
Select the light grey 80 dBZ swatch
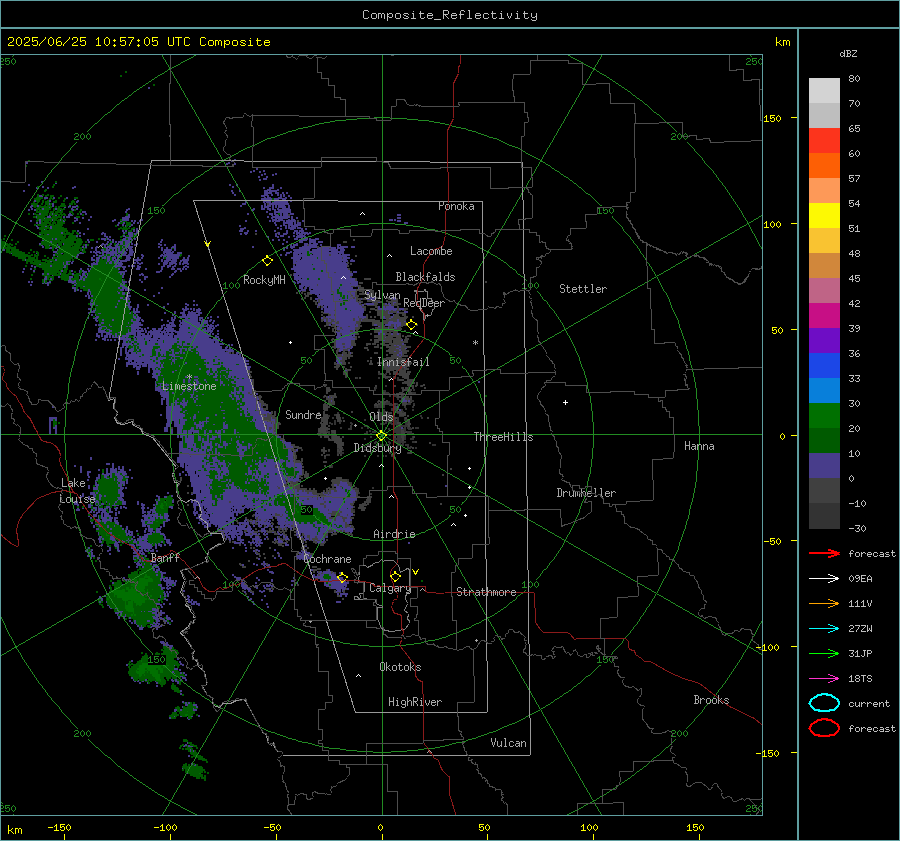point(824,90)
